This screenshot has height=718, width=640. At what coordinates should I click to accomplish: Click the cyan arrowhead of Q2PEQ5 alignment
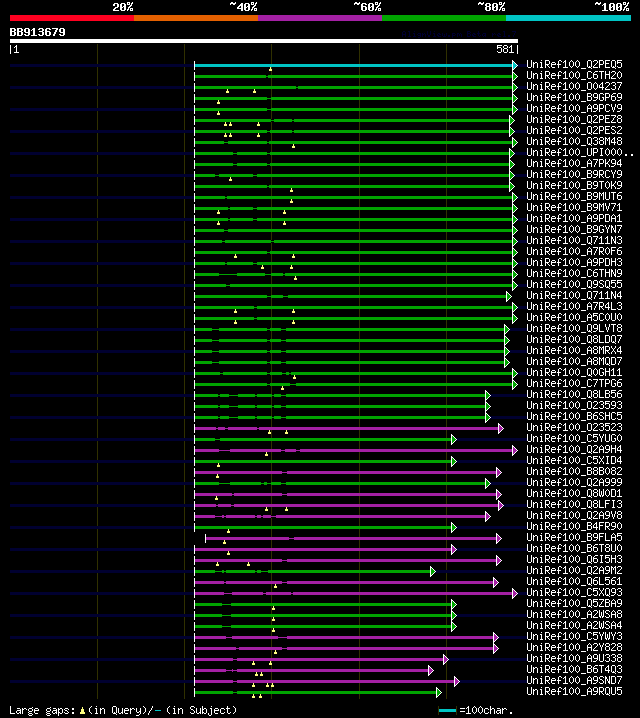pos(515,65)
